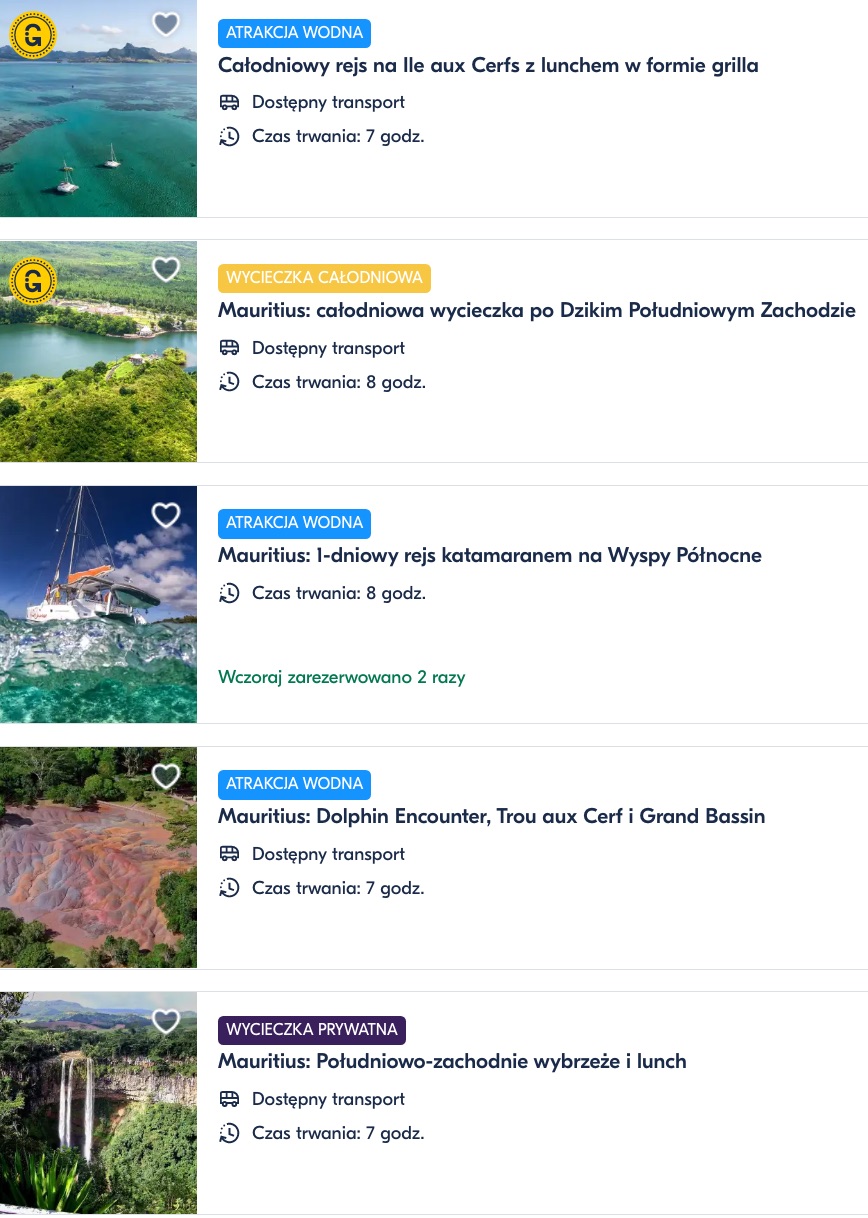This screenshot has width=868, height=1218.
Task: Click clock icon in katamaran Wyspy Północne card
Action: (x=229, y=593)
